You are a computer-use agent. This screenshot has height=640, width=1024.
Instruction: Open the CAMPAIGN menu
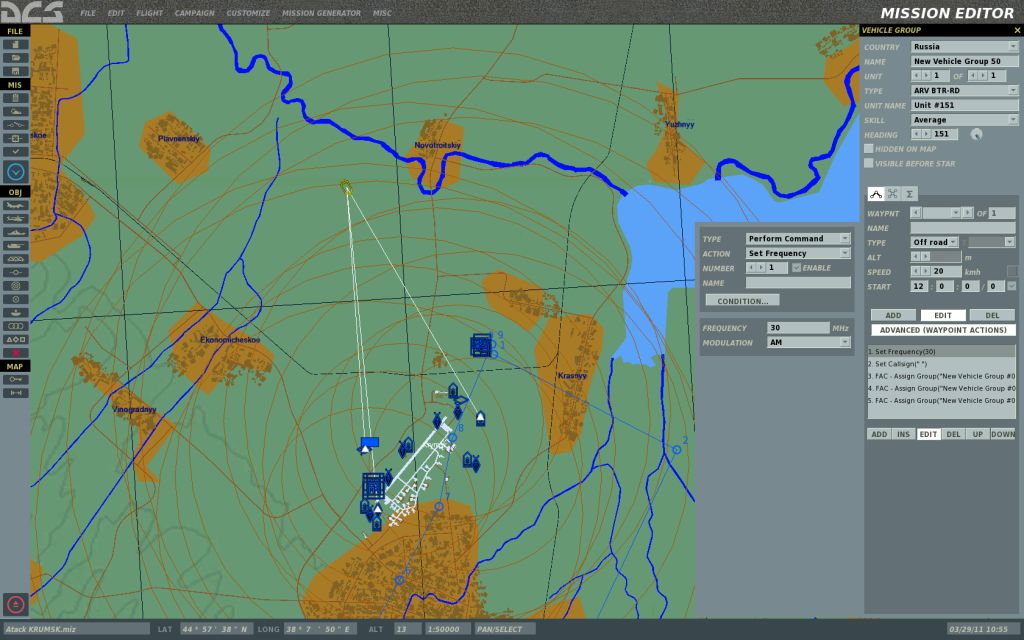194,13
